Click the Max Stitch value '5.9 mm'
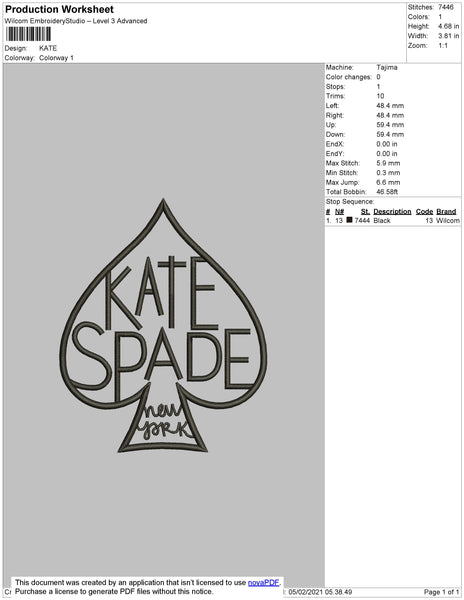This screenshot has width=464, height=600. 388,163
